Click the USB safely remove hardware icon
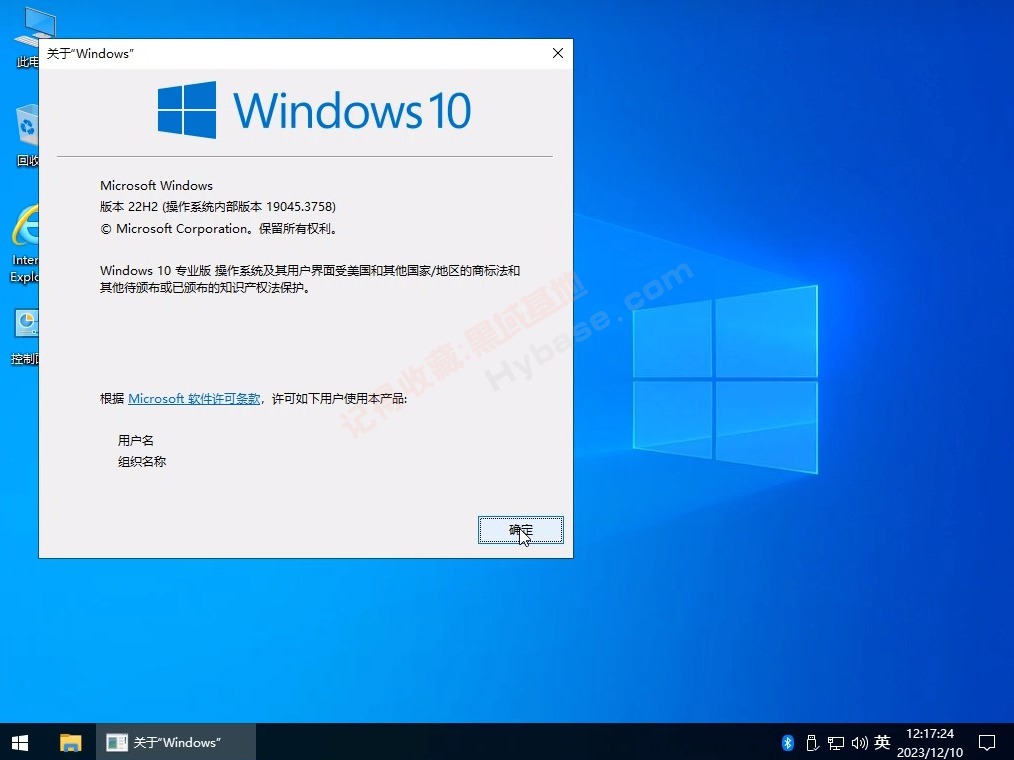The image size is (1014, 760). 812,743
